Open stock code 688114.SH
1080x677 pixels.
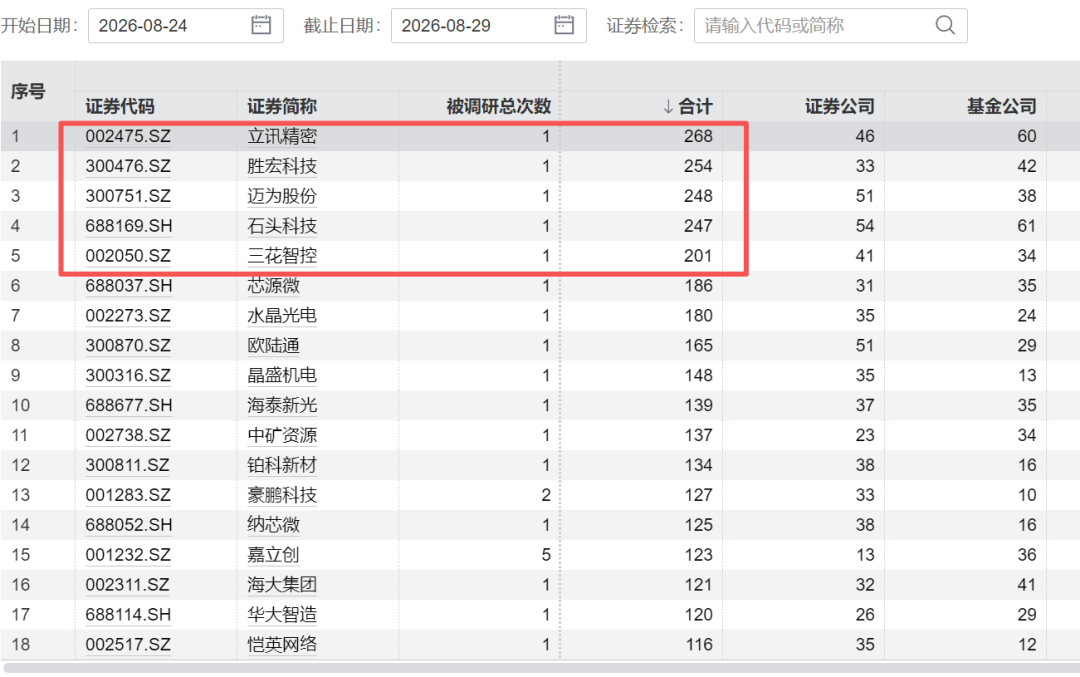pyautogui.click(x=128, y=615)
